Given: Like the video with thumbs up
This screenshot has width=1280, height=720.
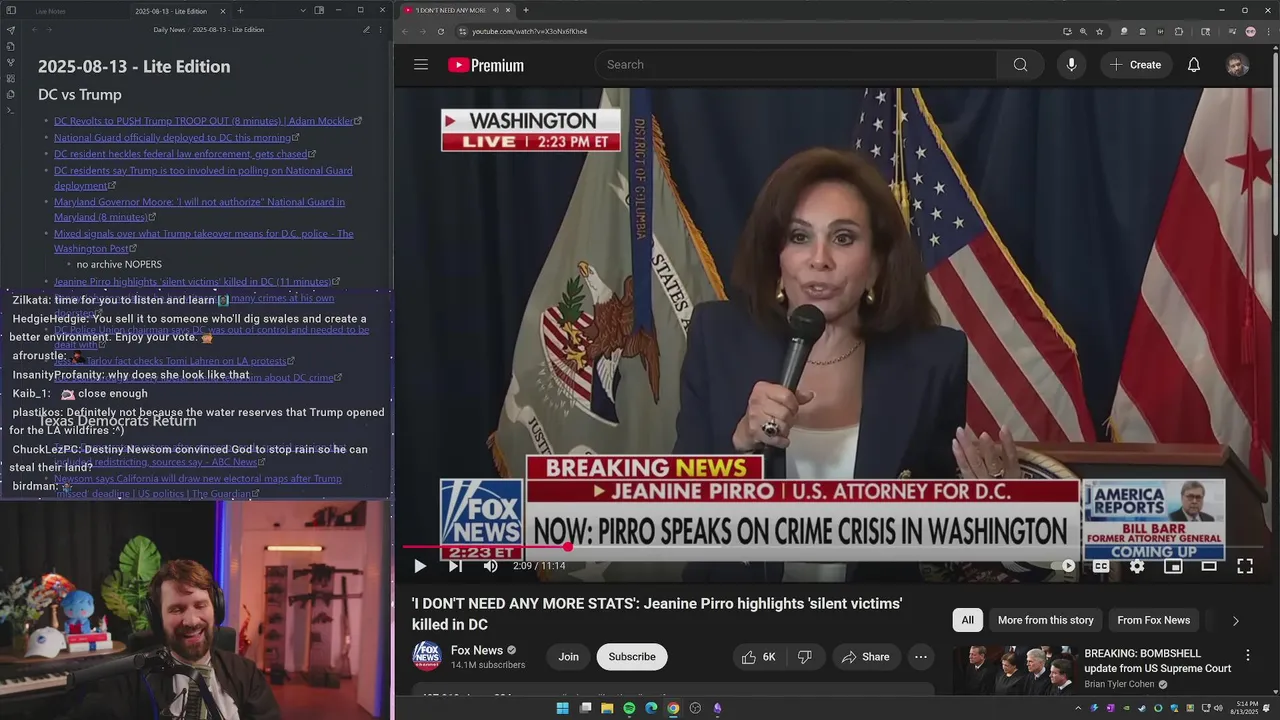Looking at the screenshot, I should (758, 657).
